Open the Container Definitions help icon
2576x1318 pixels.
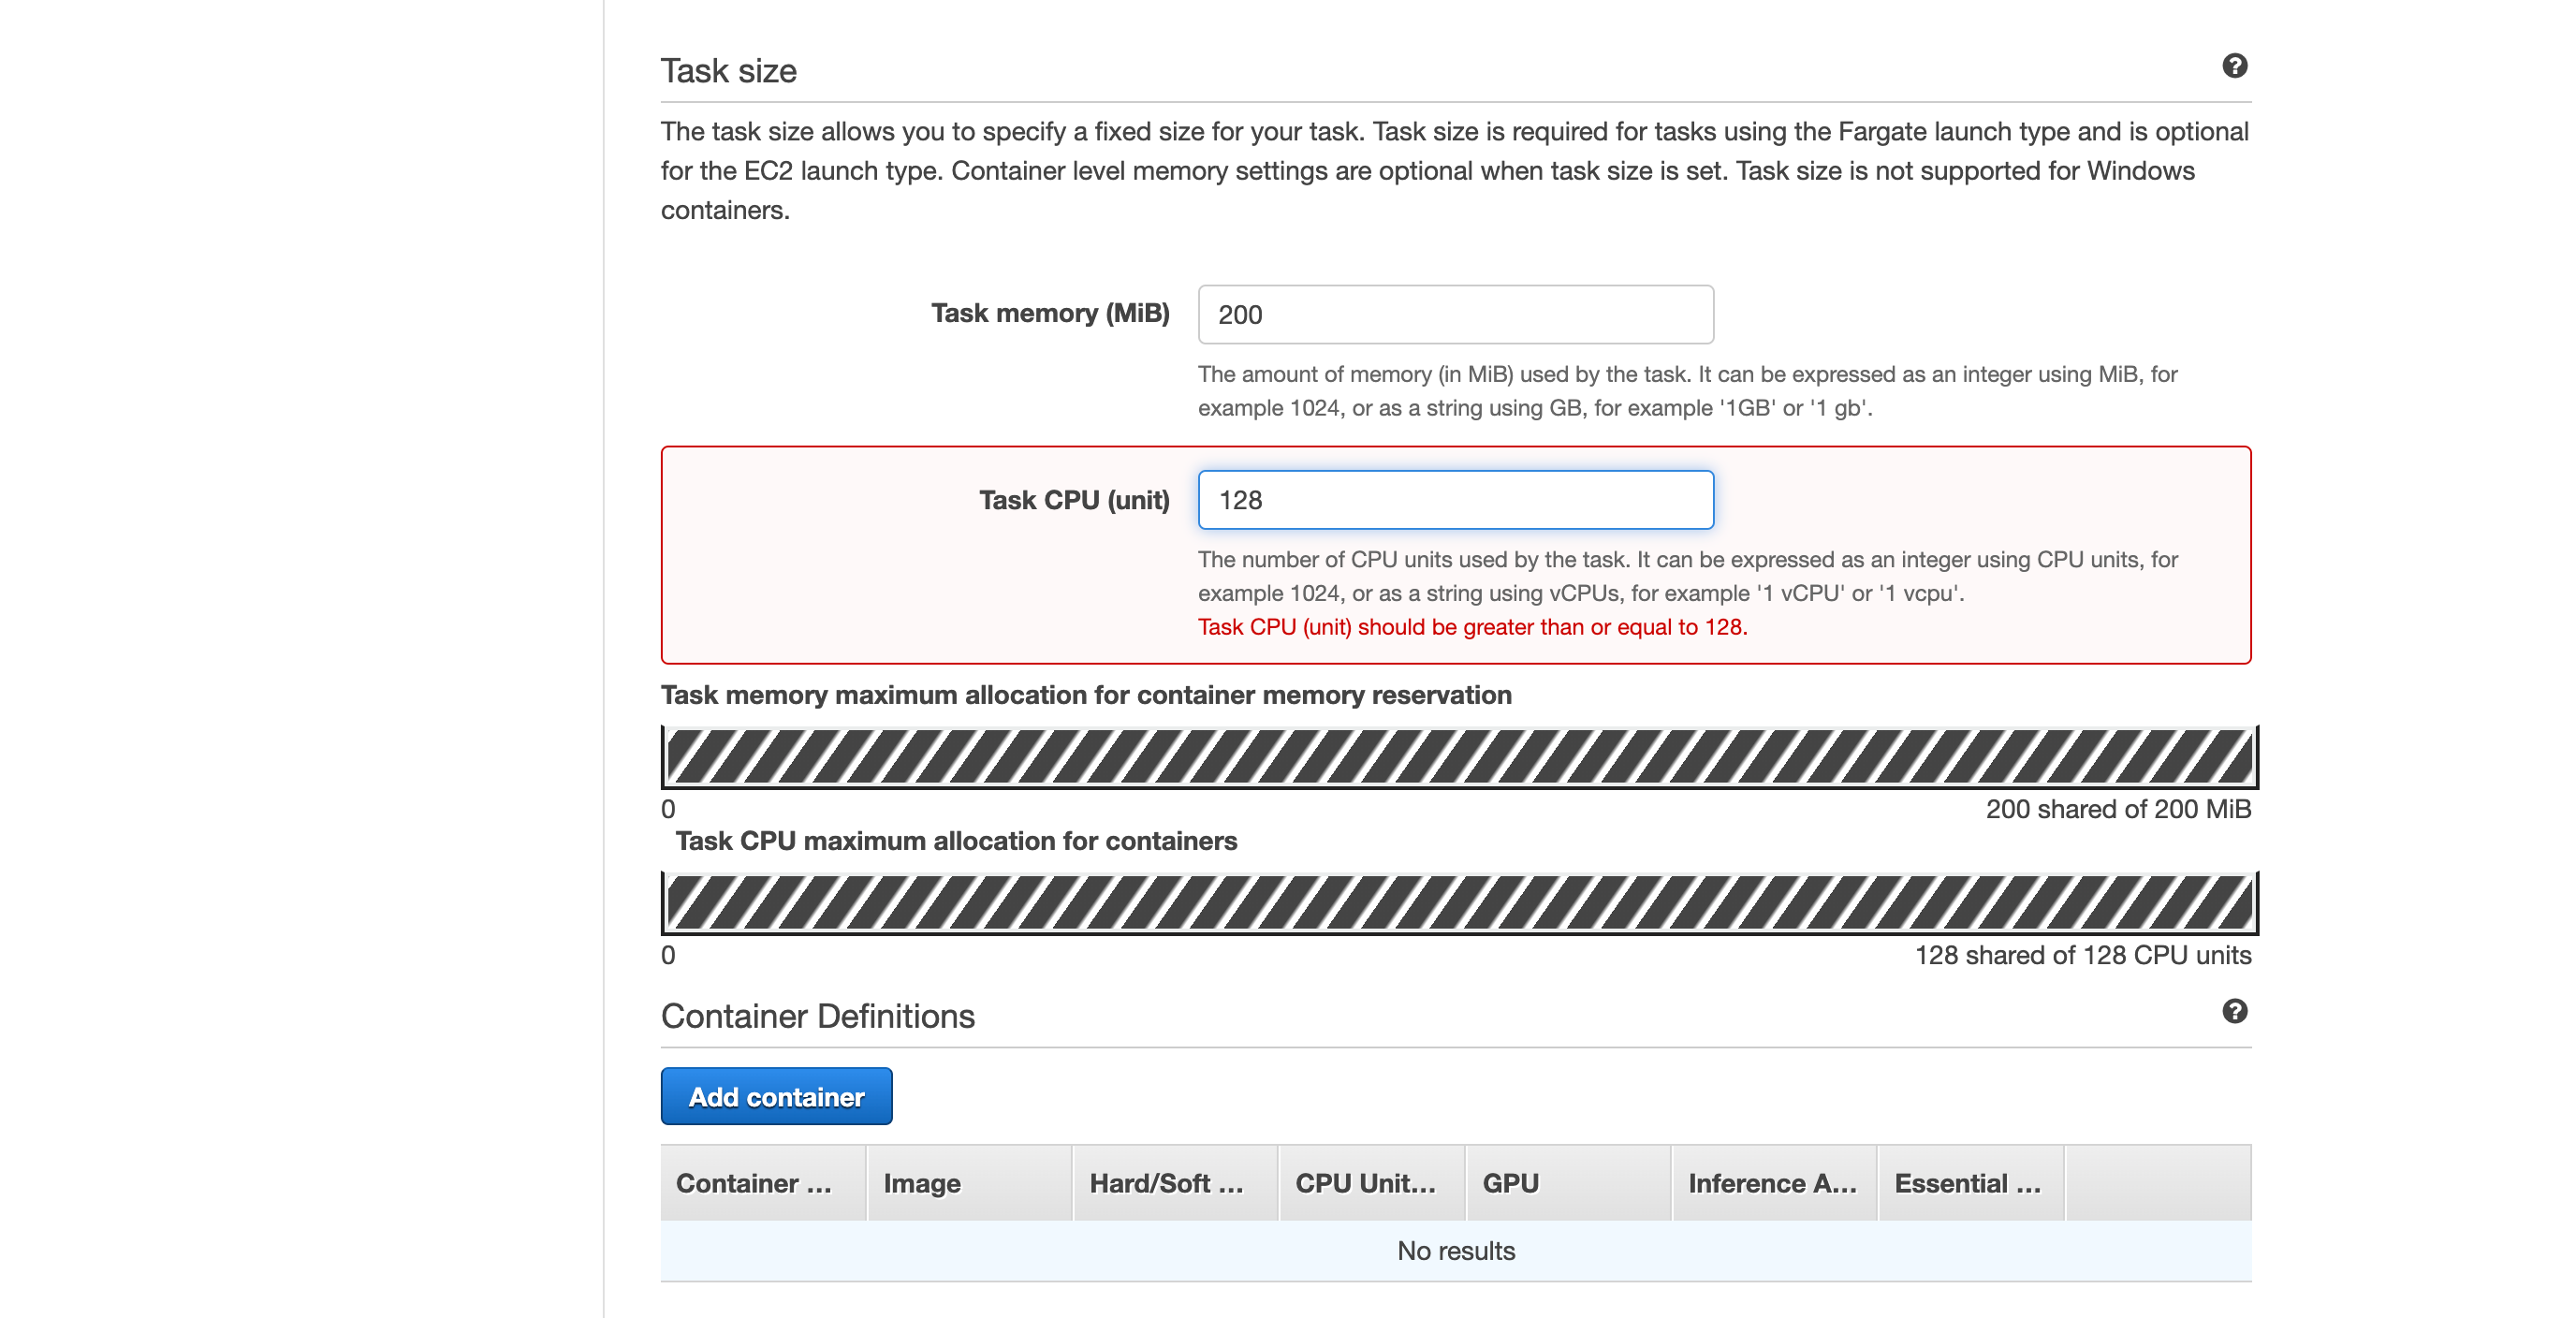tap(2236, 1011)
